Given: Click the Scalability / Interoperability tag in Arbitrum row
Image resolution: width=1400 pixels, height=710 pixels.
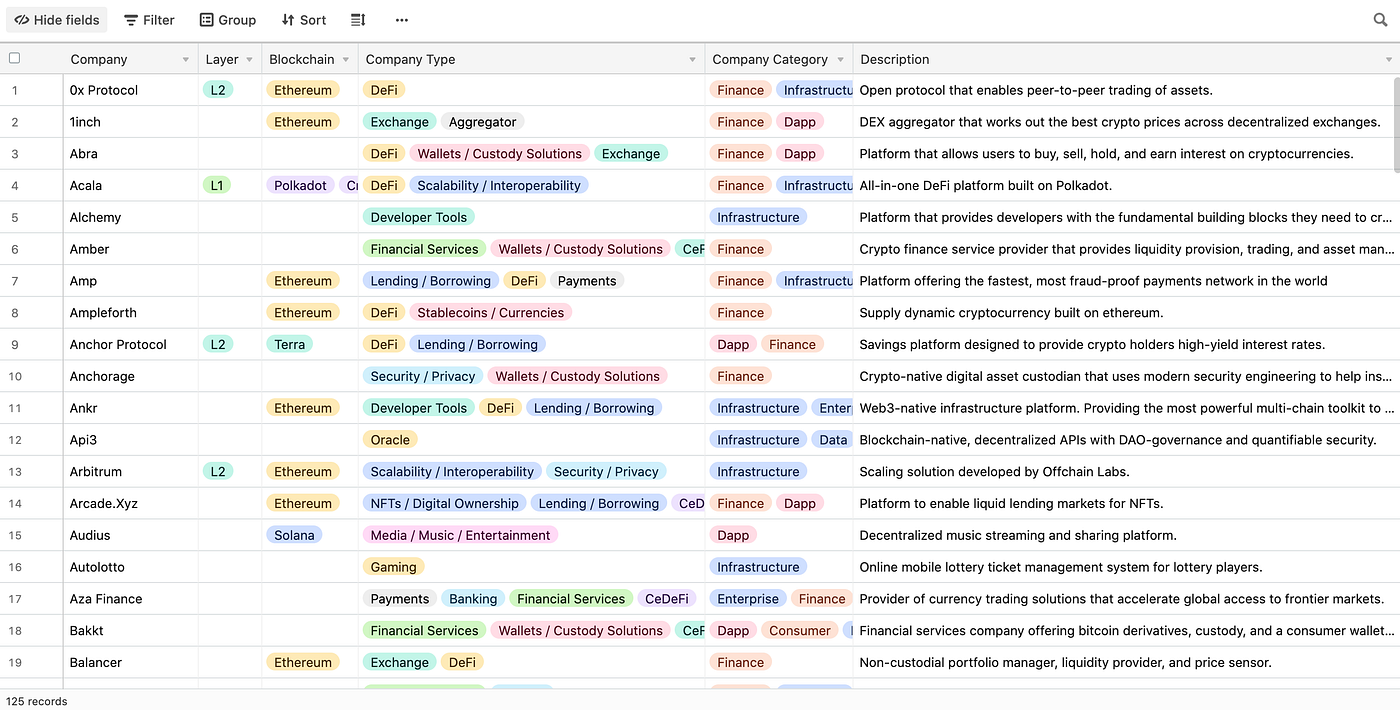Looking at the screenshot, I should (x=452, y=472).
